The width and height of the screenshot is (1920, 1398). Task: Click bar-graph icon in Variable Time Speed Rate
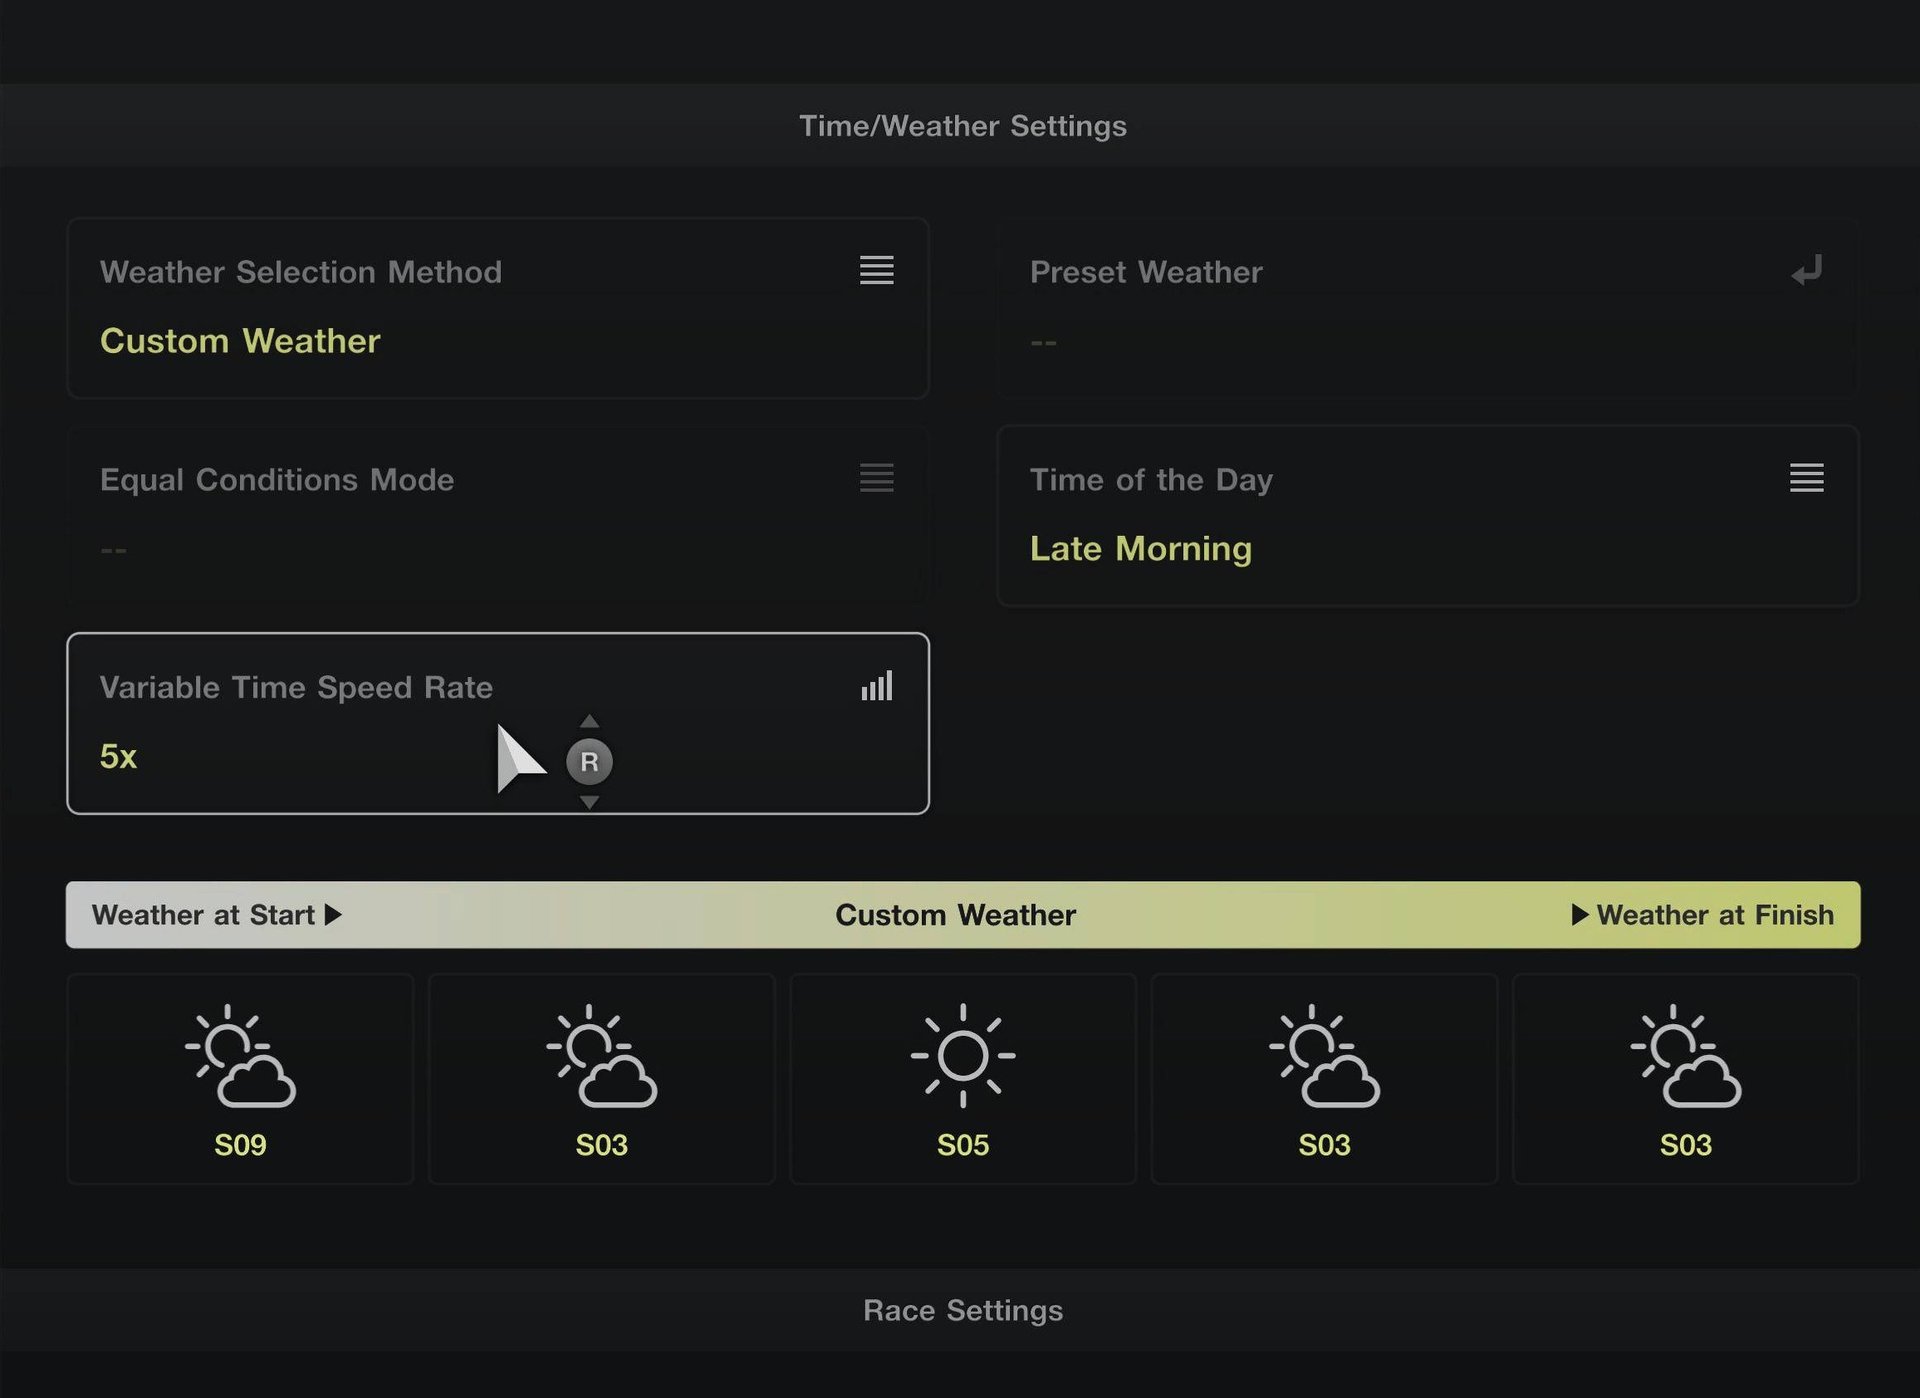pyautogui.click(x=876, y=686)
